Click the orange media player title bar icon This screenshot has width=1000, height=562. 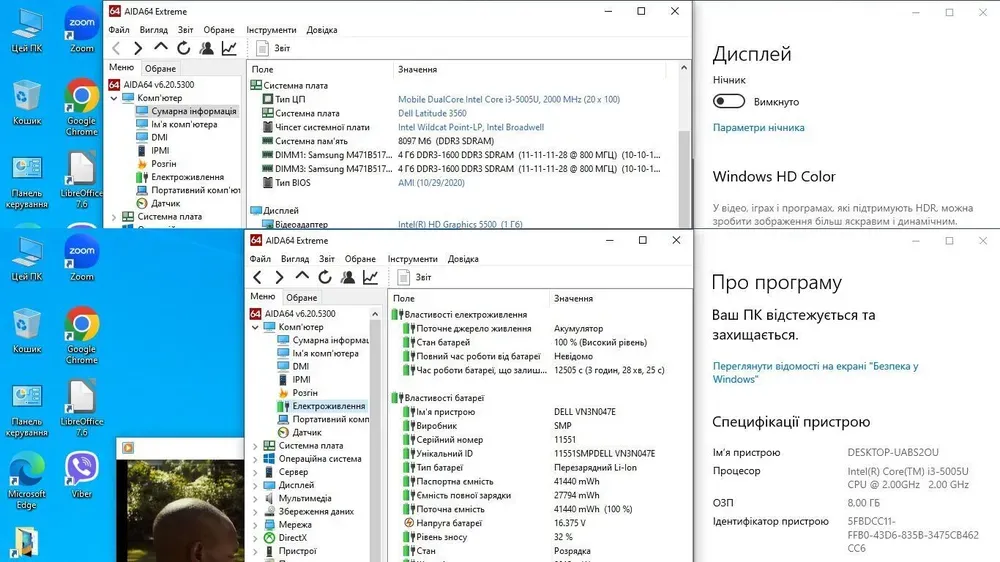click(x=128, y=447)
